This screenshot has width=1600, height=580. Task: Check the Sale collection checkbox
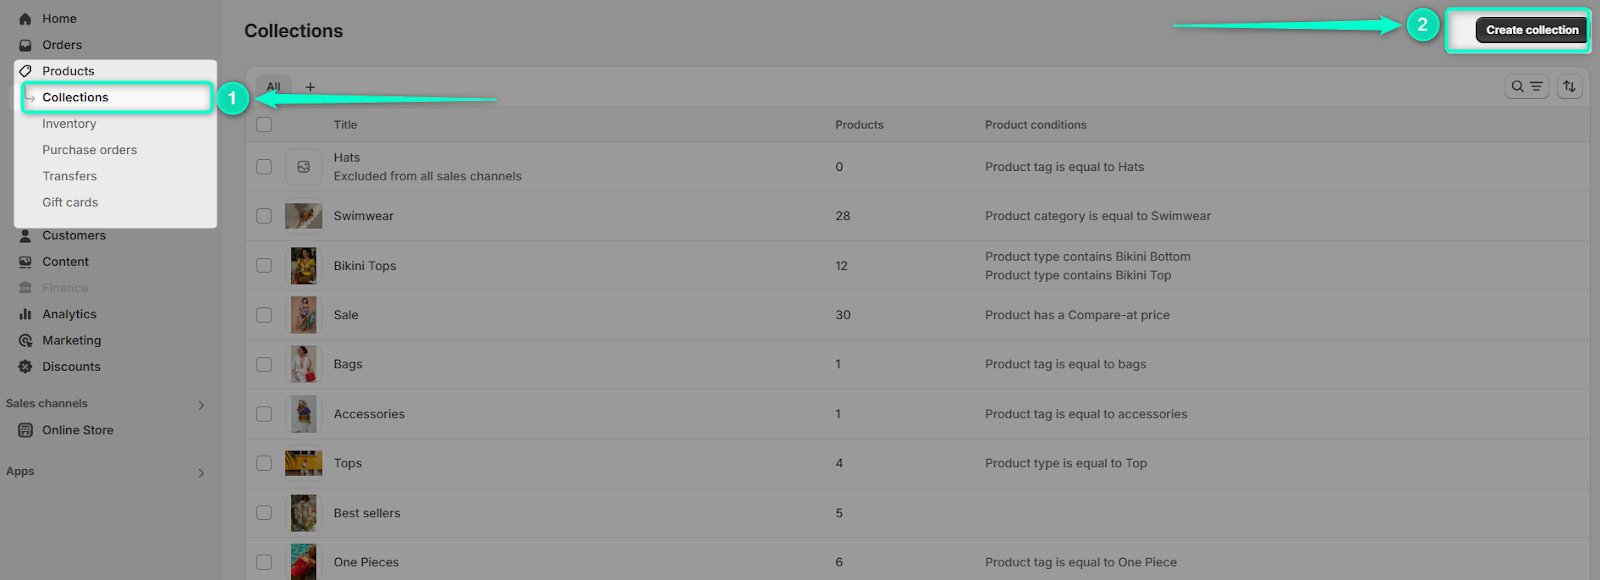point(264,315)
